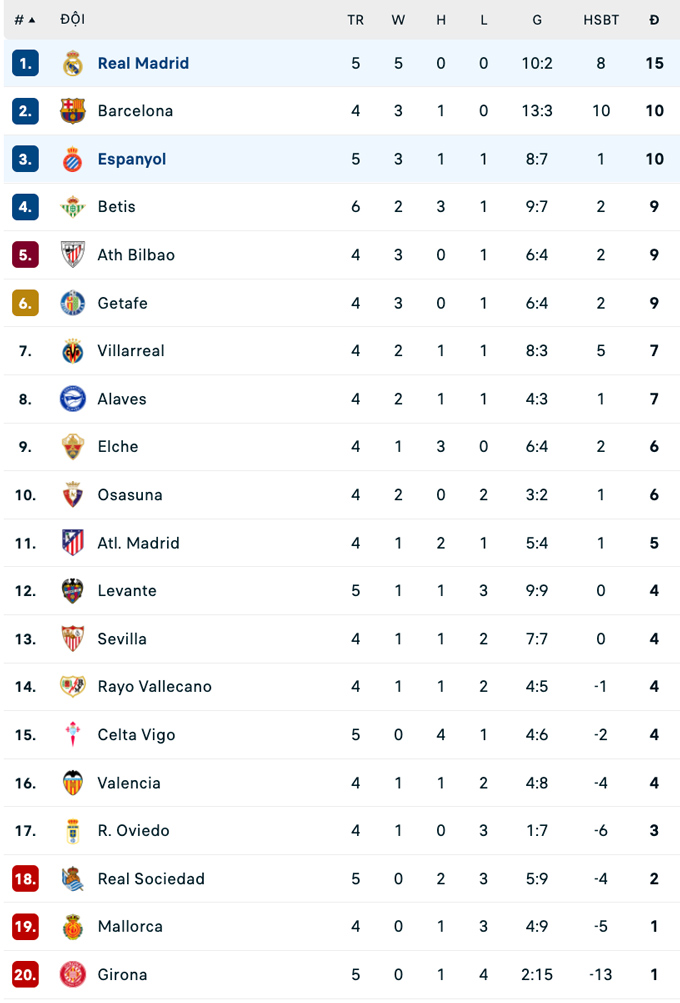Viewport: 680px width, 1003px height.
Task: Sort standings by ĐỘI column header
Action: click(x=72, y=20)
